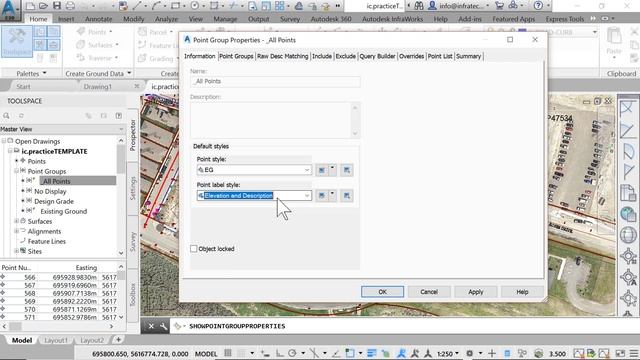Open the Survey ribbon tab
The image size is (640, 360).
click(290, 19)
